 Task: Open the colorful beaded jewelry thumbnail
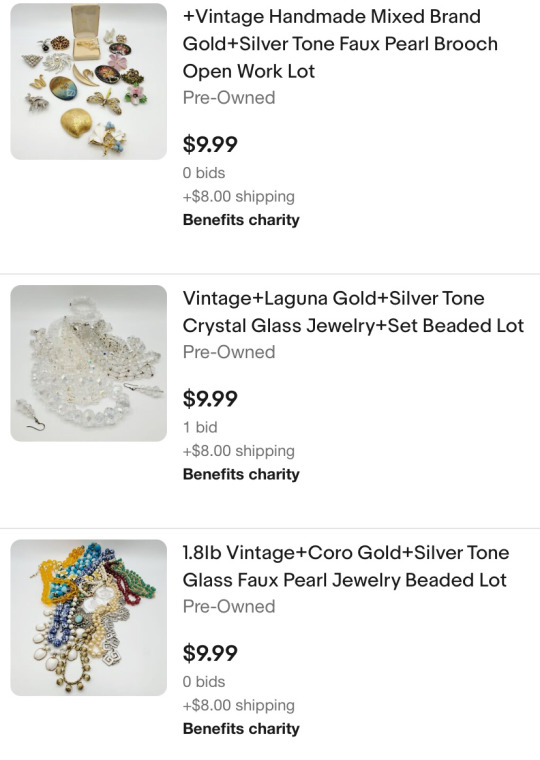pos(89,618)
